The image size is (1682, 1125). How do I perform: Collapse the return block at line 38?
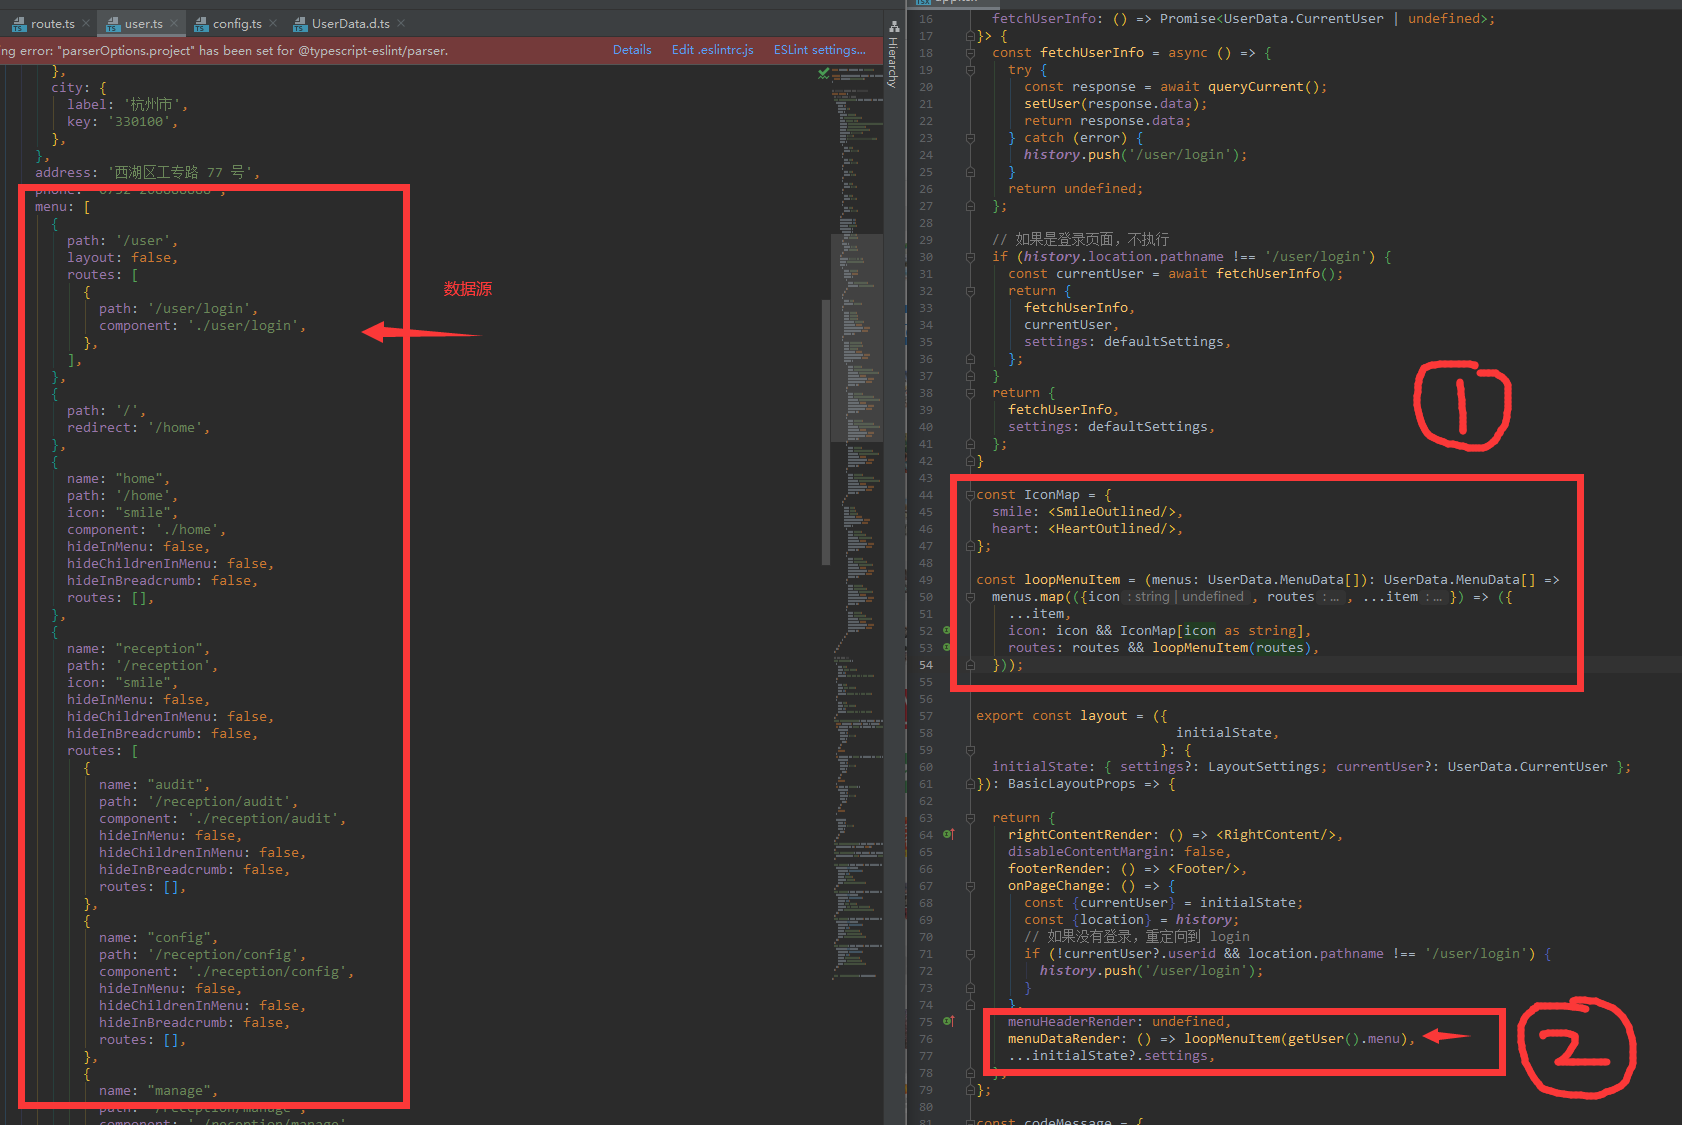click(970, 393)
